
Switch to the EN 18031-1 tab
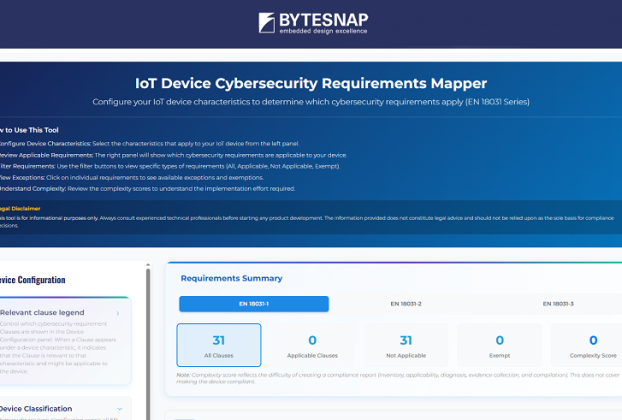point(254,303)
